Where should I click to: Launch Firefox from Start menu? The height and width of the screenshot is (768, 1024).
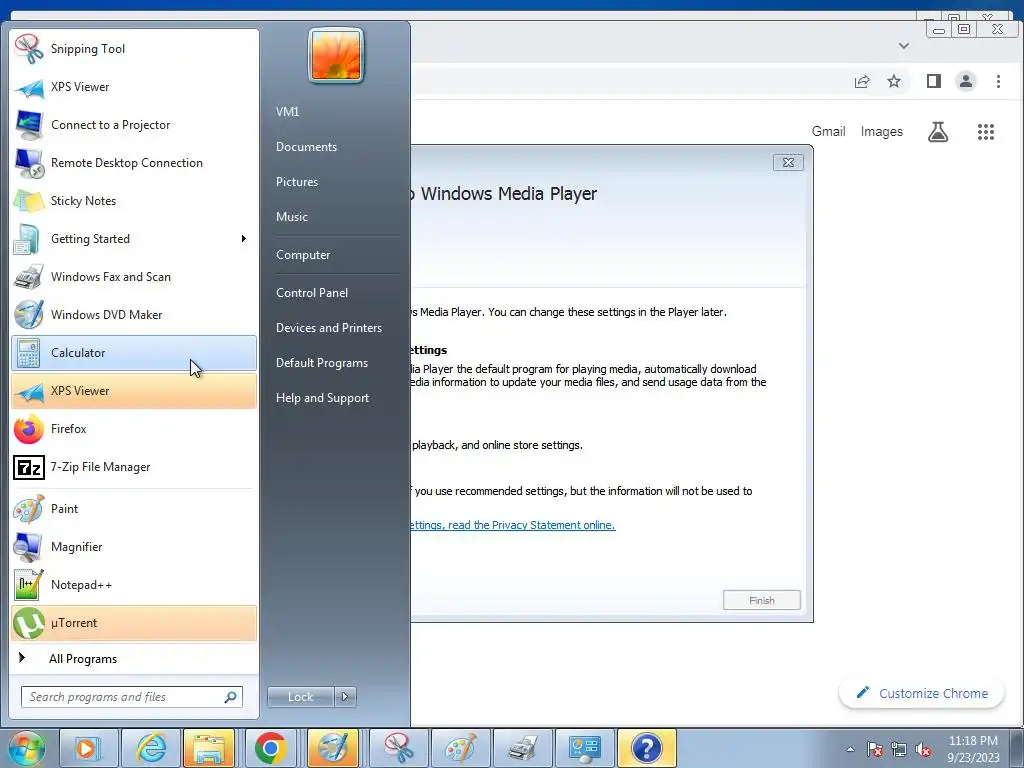(x=134, y=428)
